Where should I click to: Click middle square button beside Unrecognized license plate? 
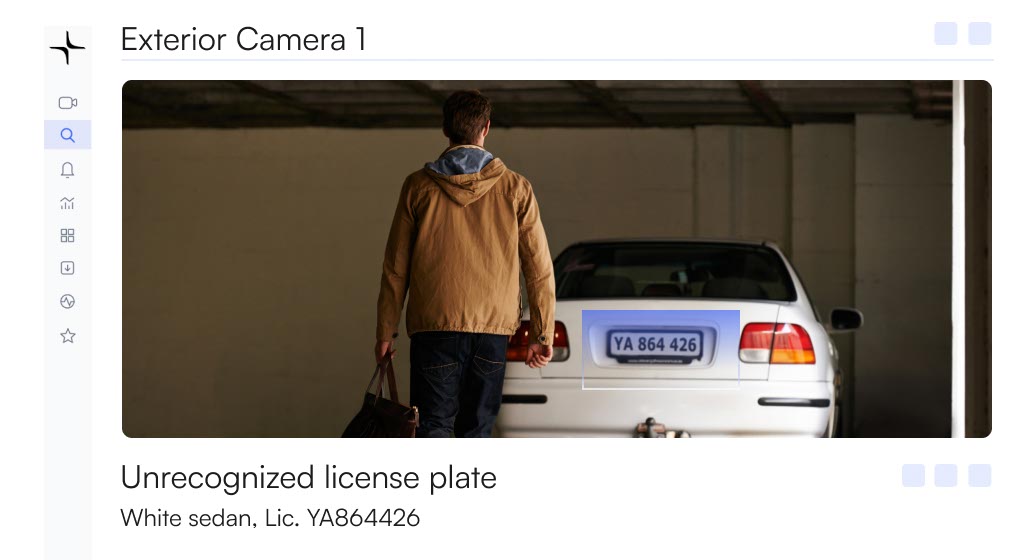[946, 476]
